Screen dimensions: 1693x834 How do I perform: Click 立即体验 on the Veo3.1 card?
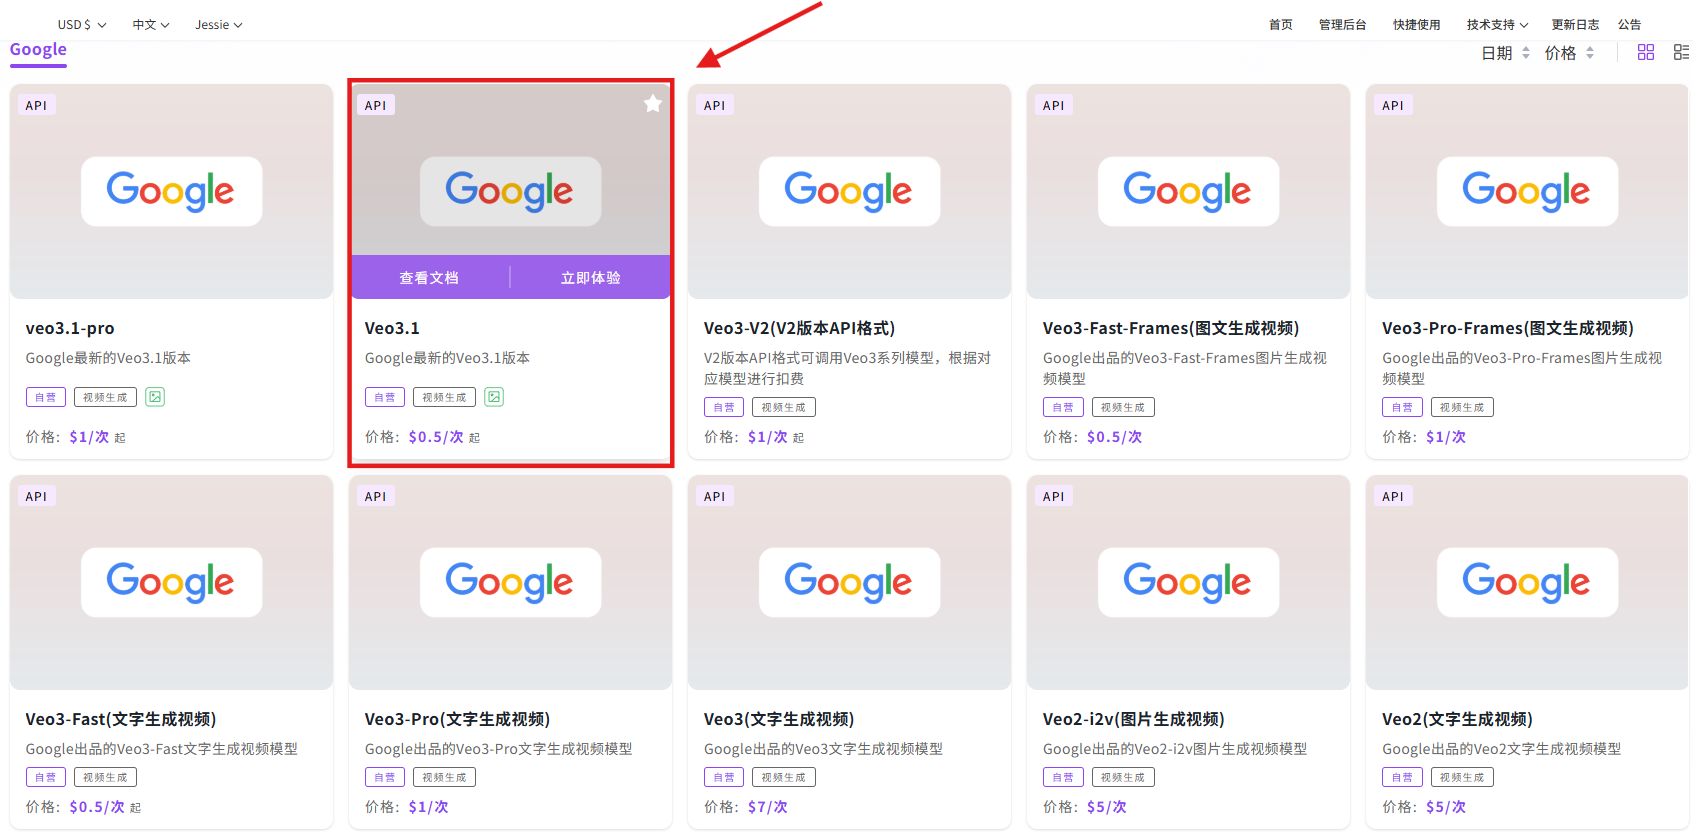(x=590, y=278)
